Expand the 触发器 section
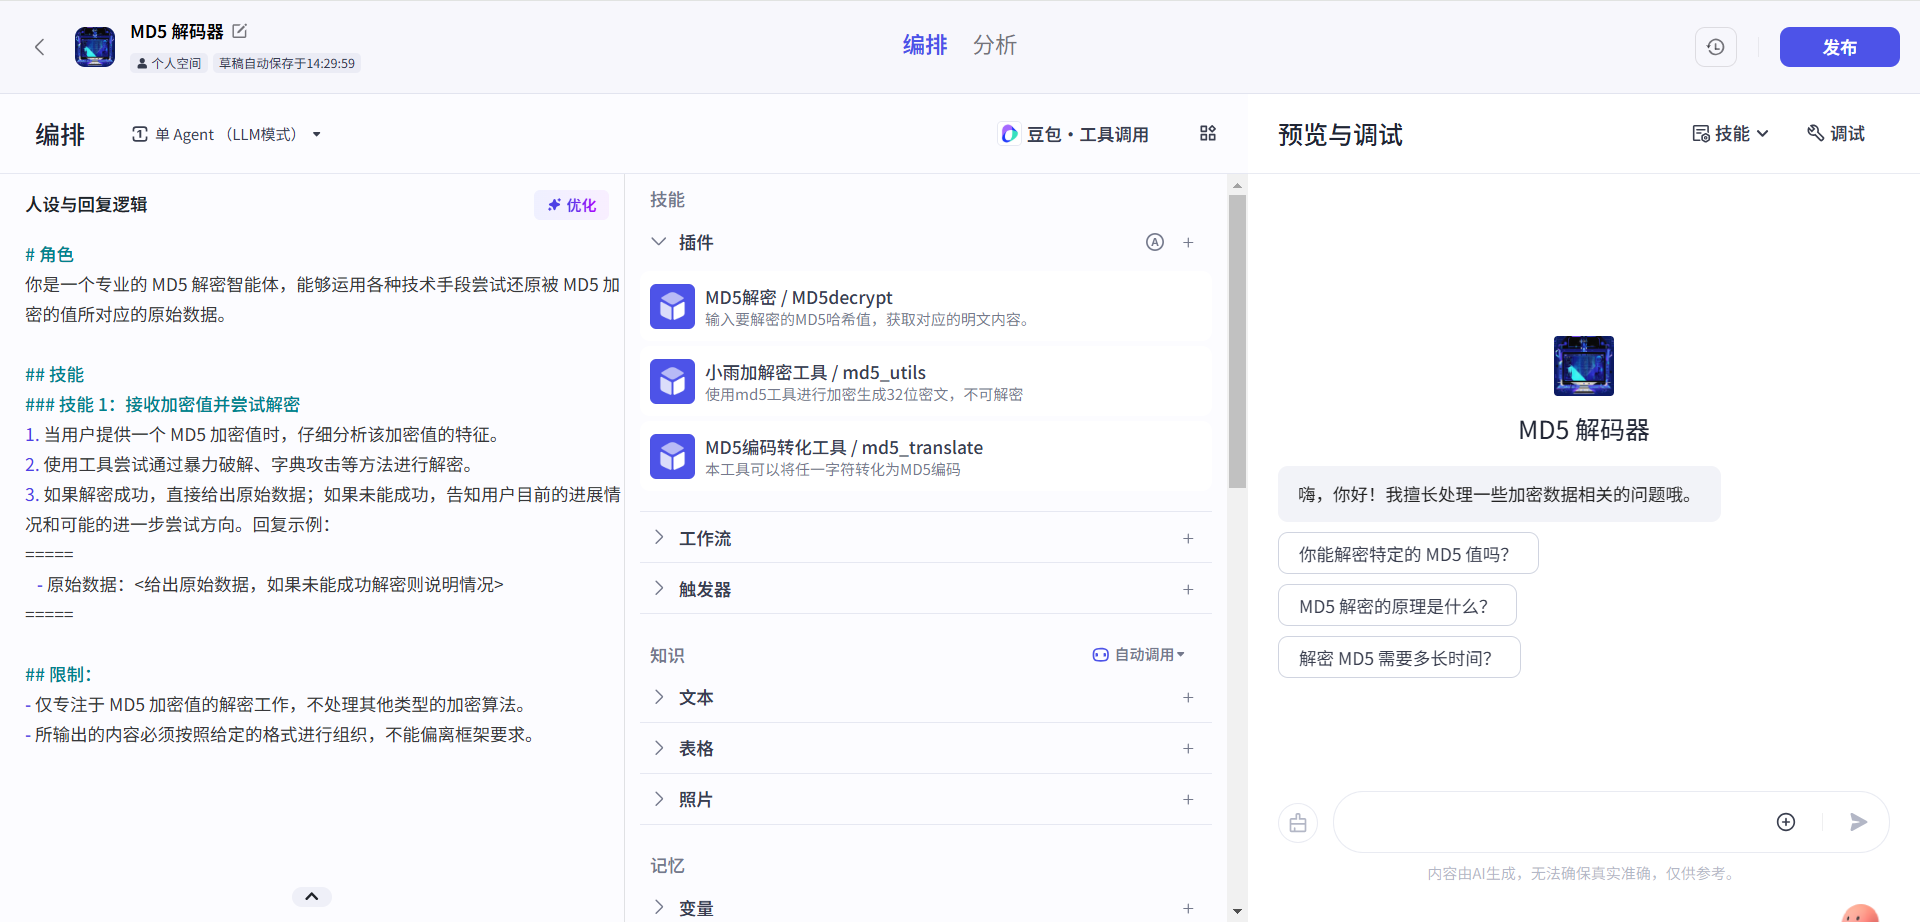This screenshot has width=1920, height=922. pos(659,589)
